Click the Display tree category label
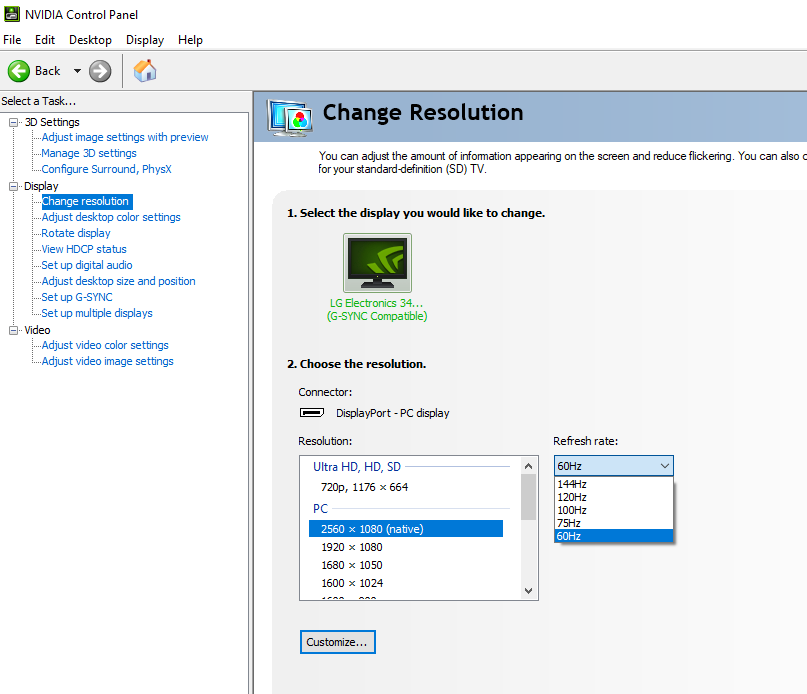The width and height of the screenshot is (807, 694). 41,186
